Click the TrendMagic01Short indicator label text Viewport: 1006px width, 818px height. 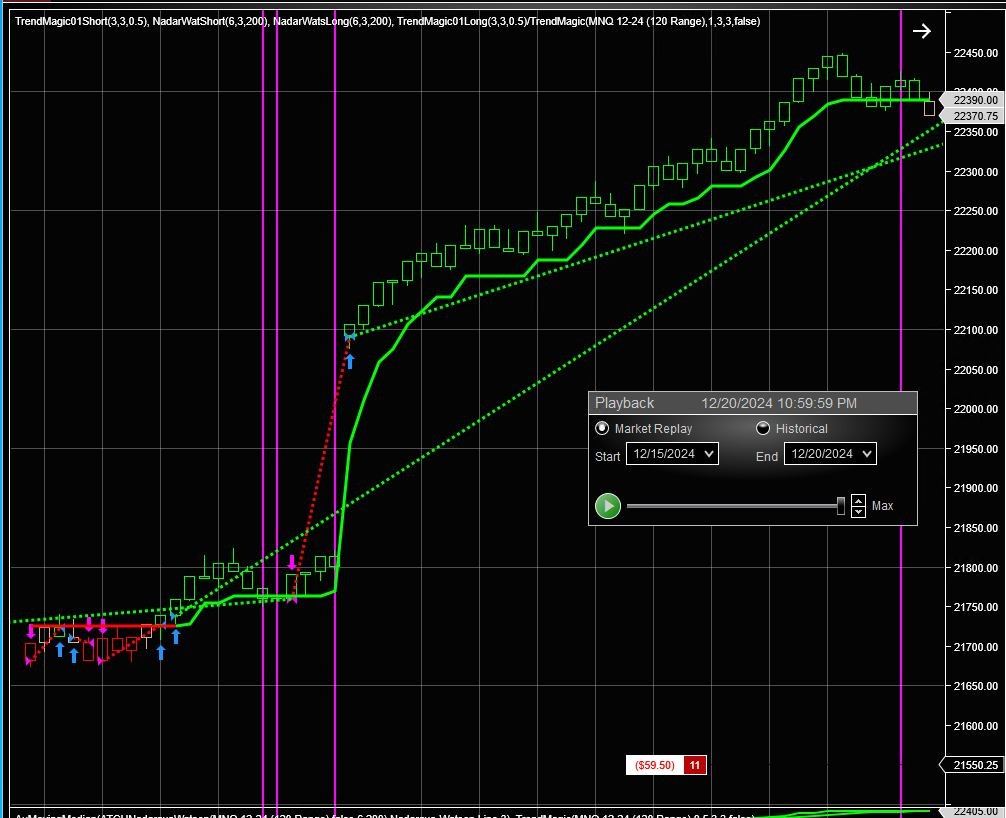(x=81, y=21)
